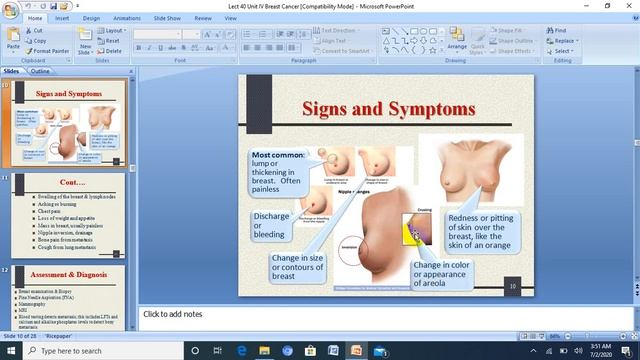This screenshot has height=360, width=640.
Task: Open the Slide Show ribbon tab
Action: click(167, 18)
